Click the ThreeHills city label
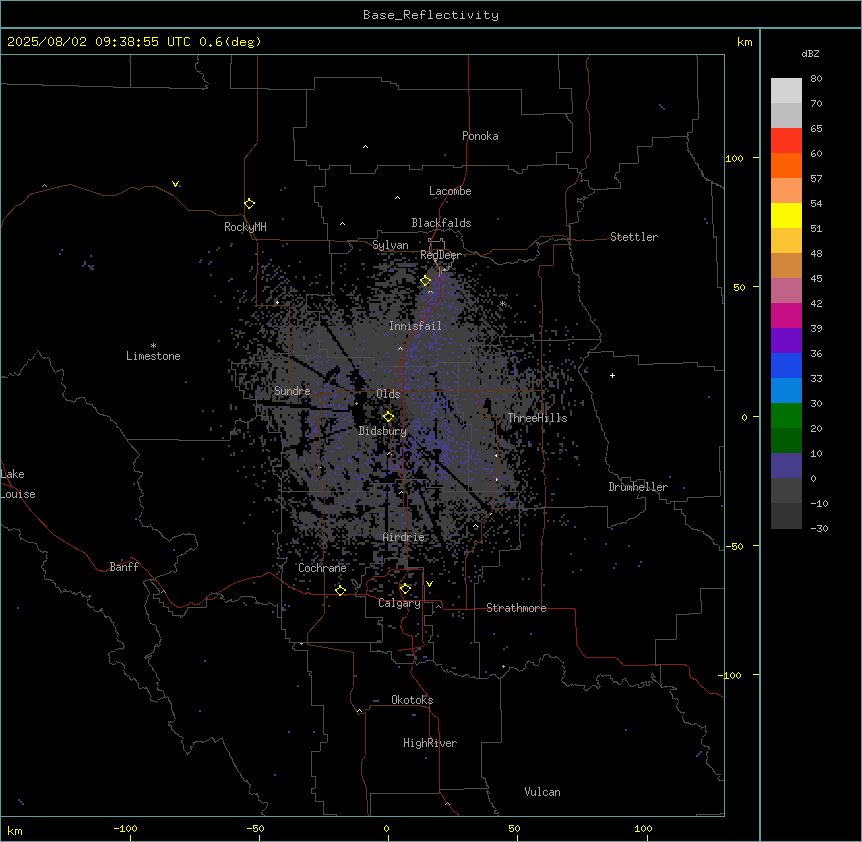Viewport: 862px width, 842px height. pyautogui.click(x=537, y=418)
